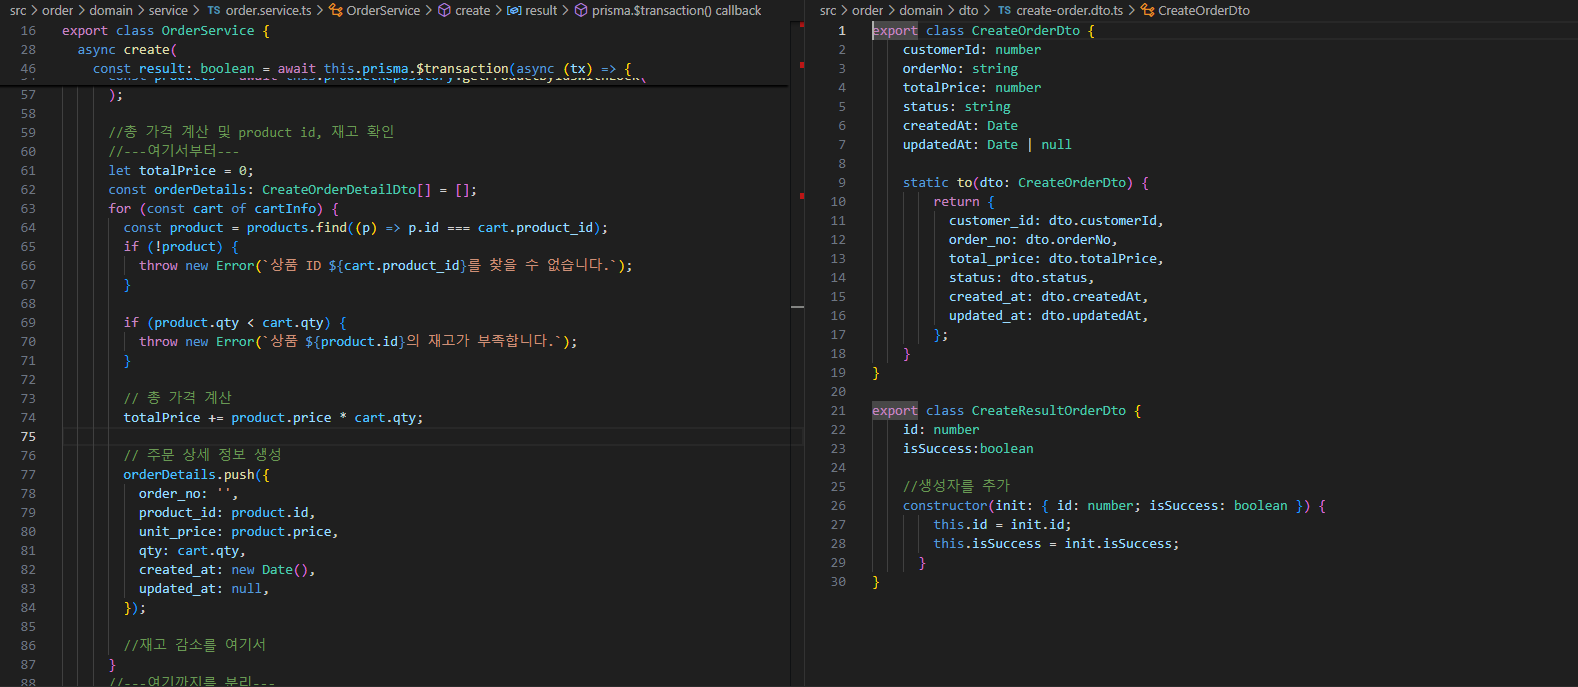This screenshot has width=1578, height=687.
Task: Jump to sticky line 'async create('
Action: [127, 50]
